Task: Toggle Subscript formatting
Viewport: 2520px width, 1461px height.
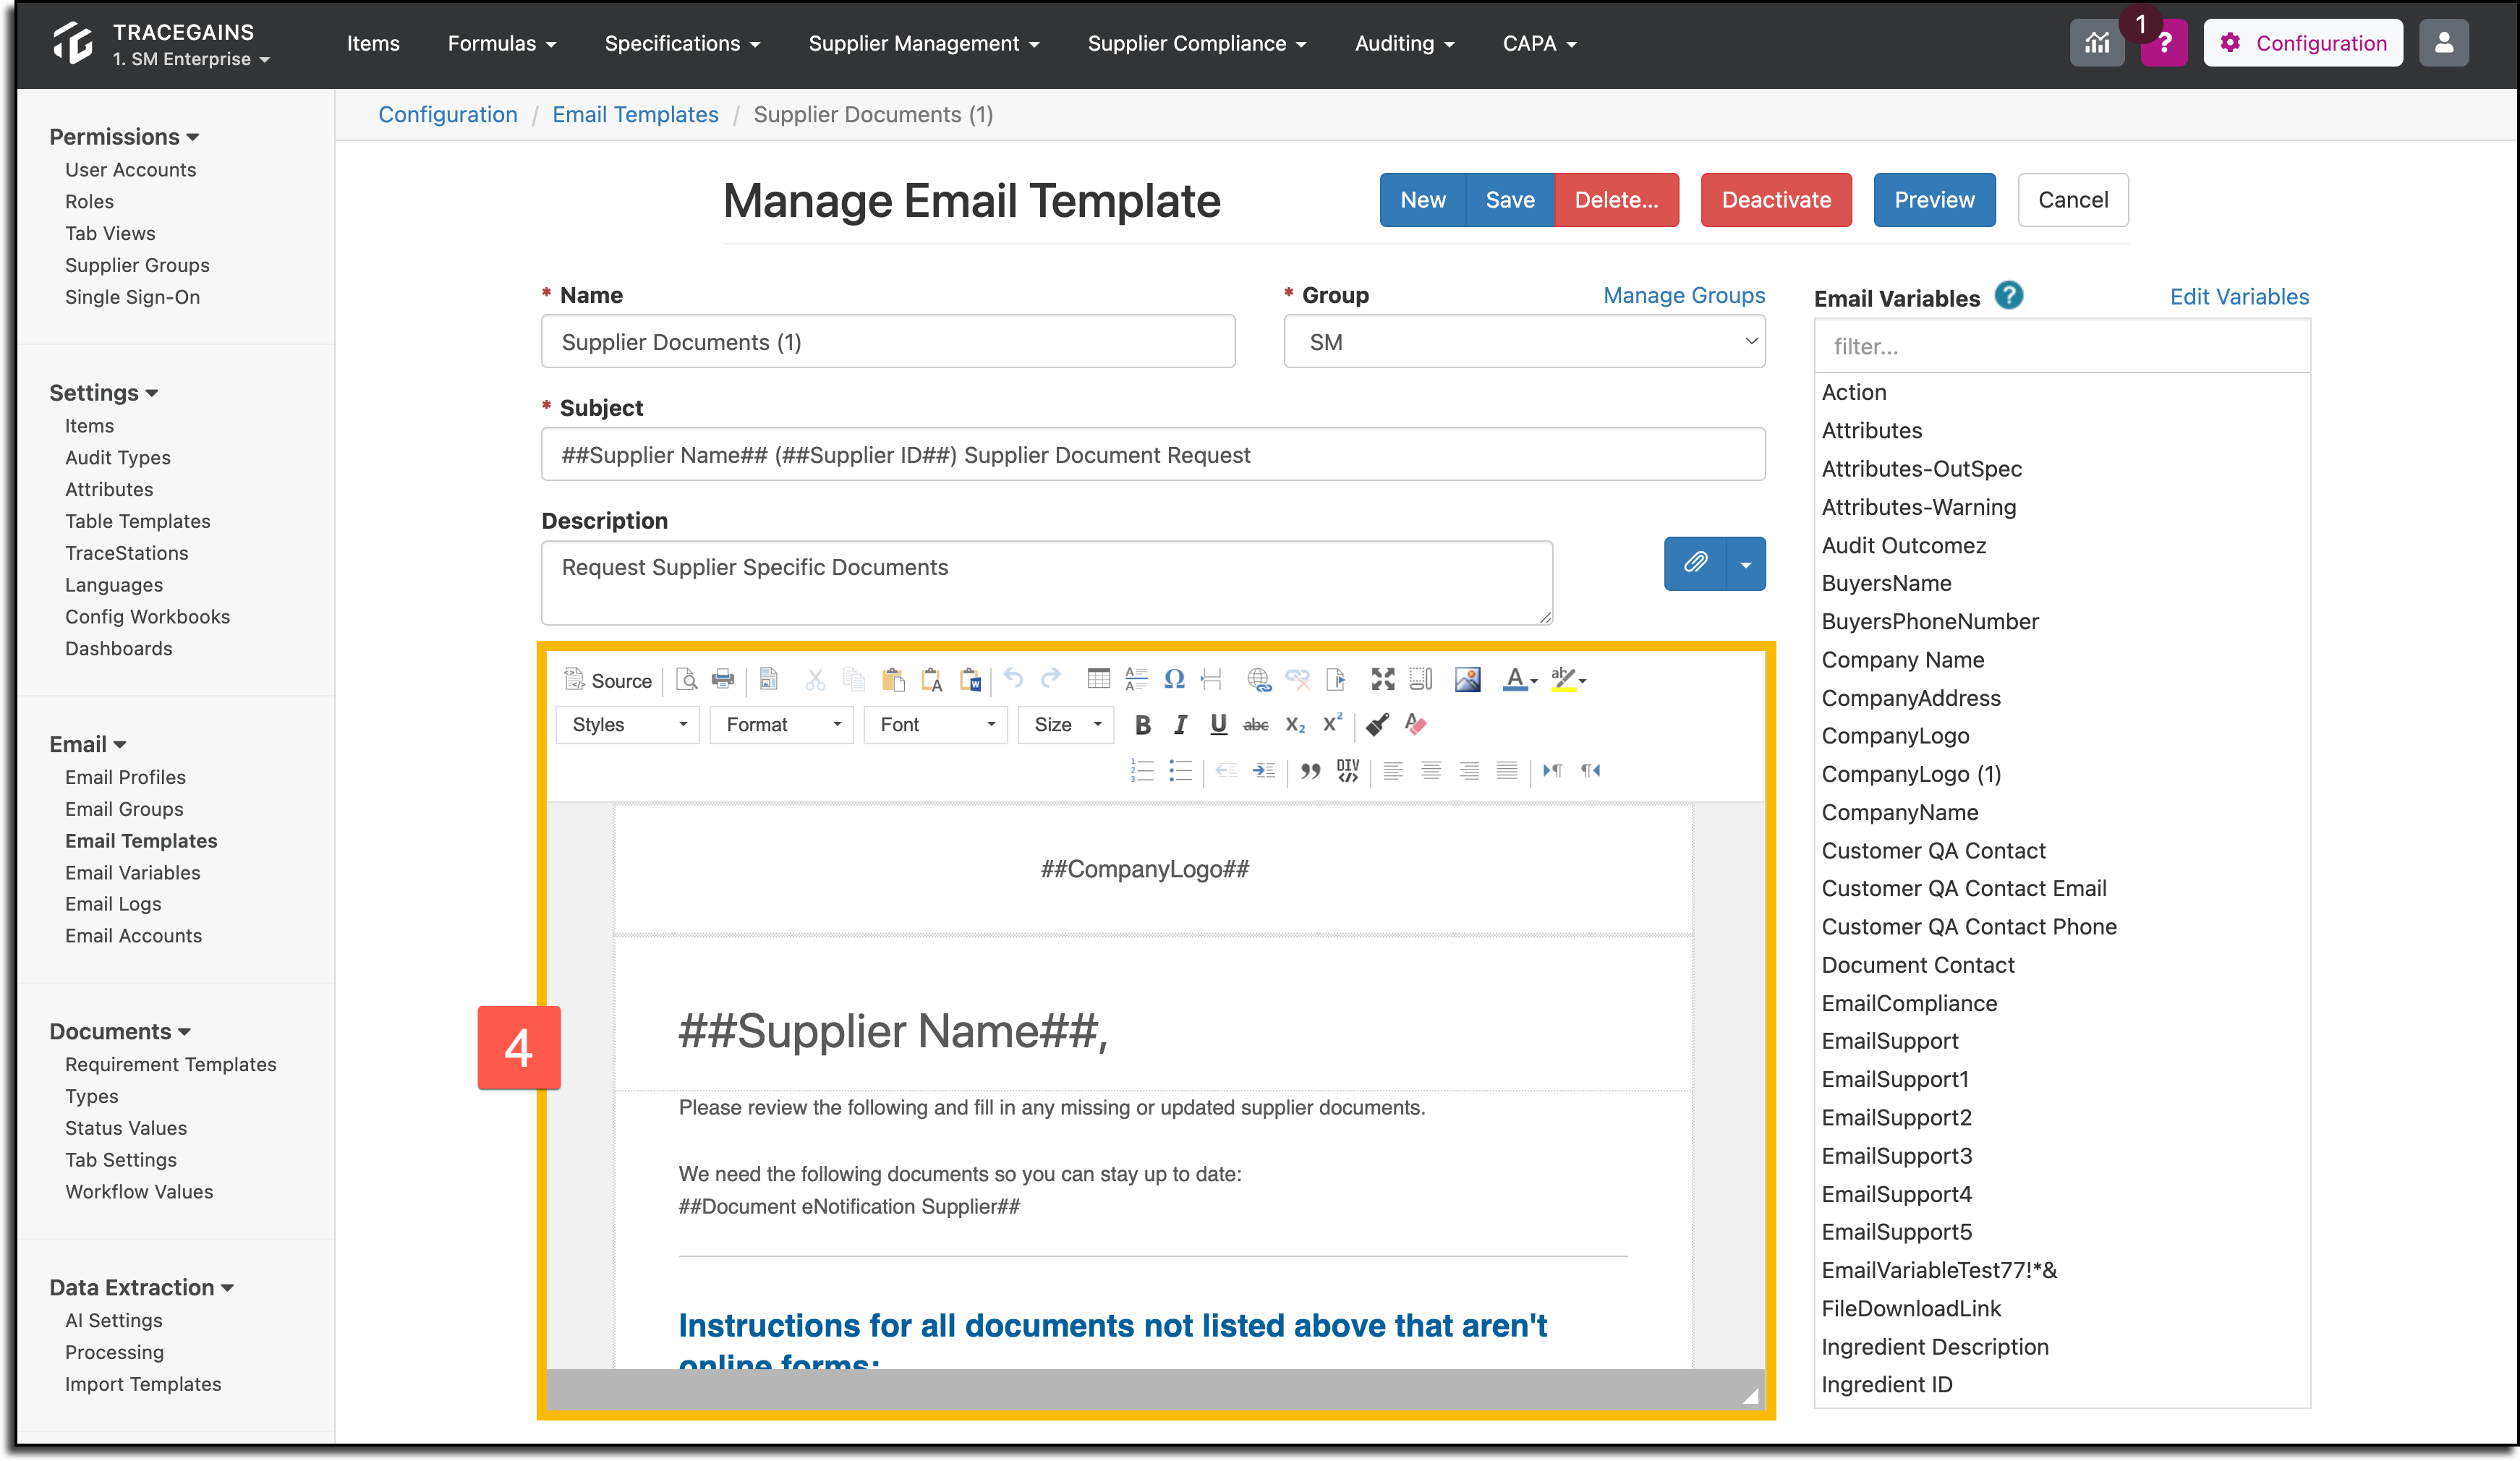Action: coord(1294,725)
